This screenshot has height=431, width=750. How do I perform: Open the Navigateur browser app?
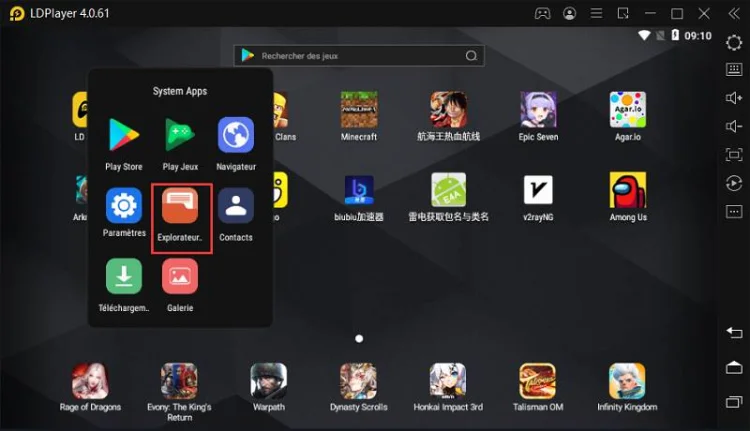236,135
